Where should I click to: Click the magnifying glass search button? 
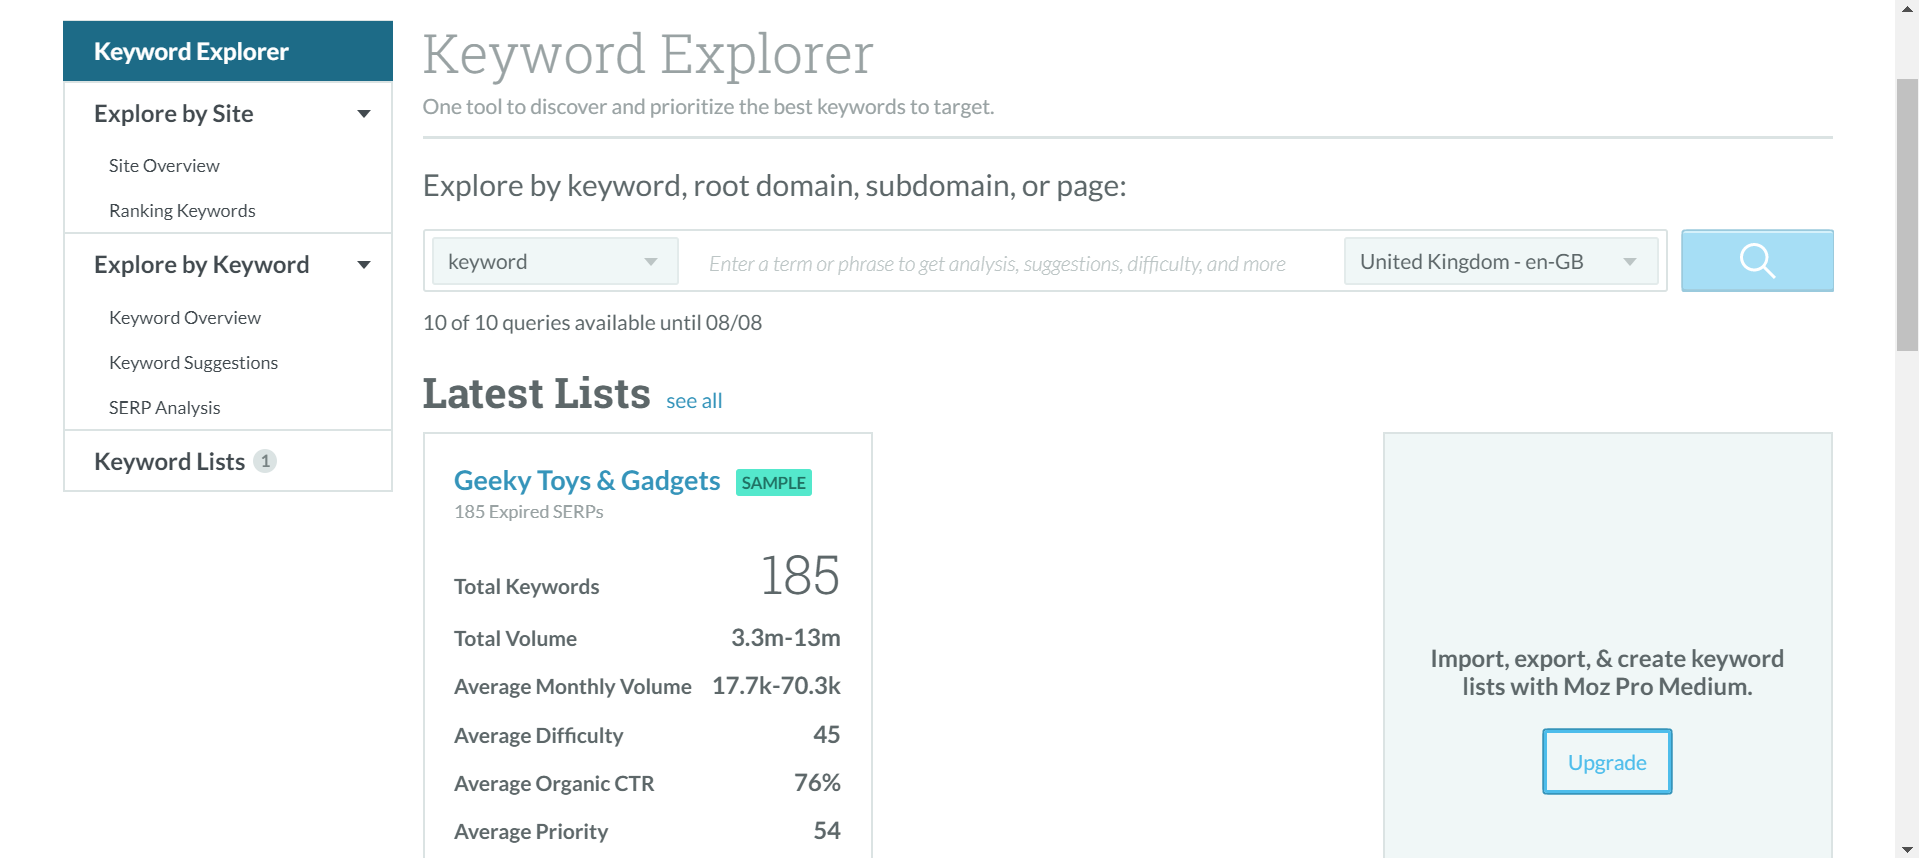1756,261
